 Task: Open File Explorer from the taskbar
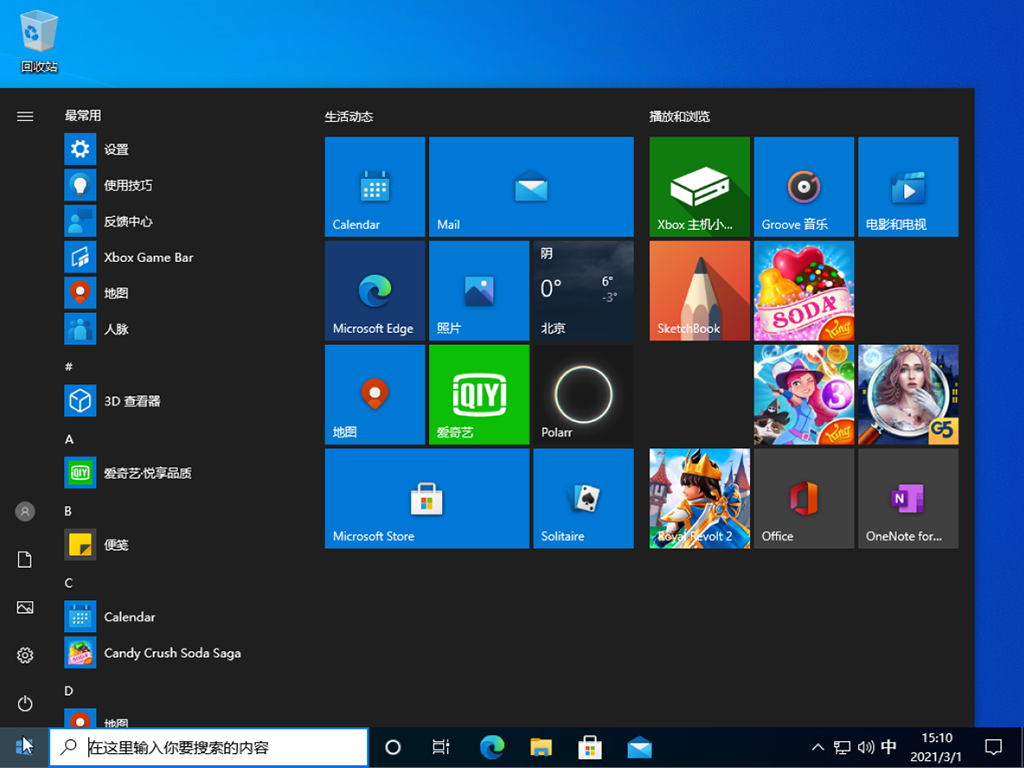pyautogui.click(x=541, y=747)
